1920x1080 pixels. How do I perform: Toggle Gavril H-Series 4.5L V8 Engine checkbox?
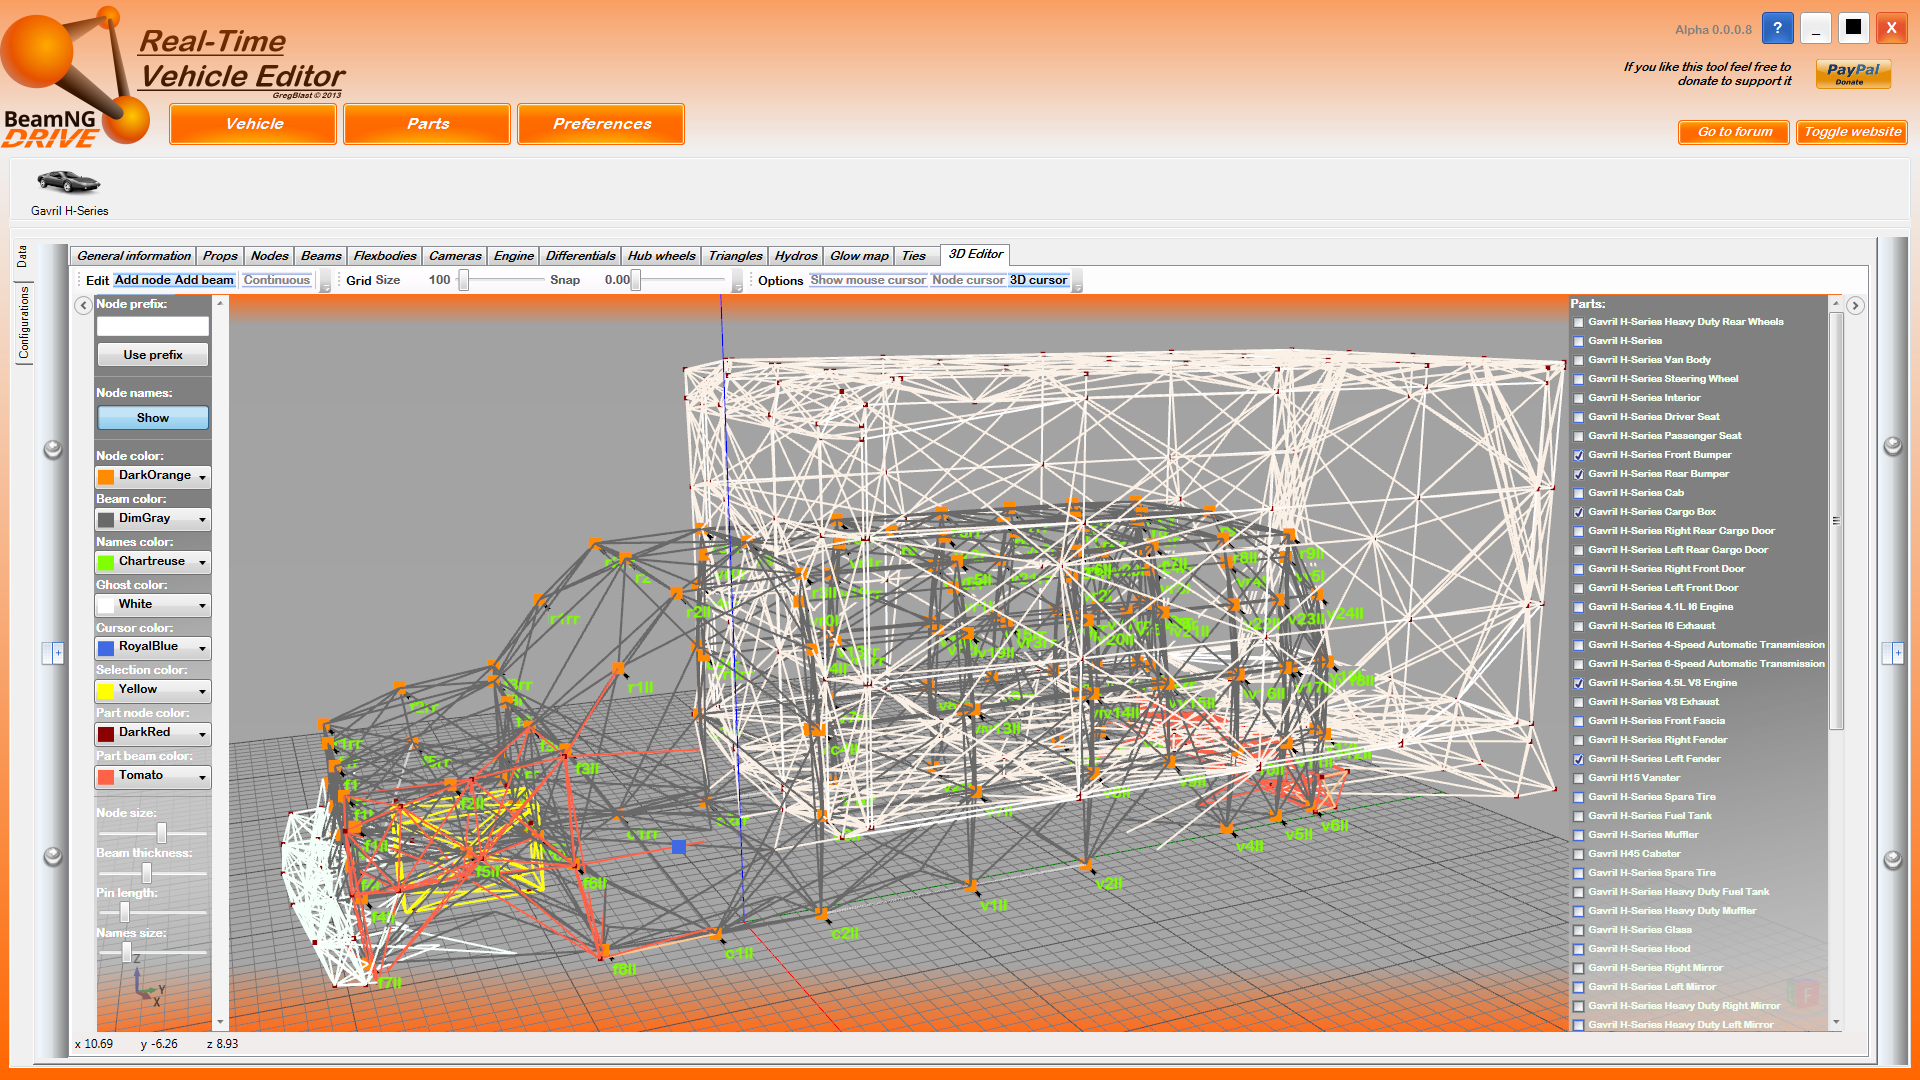pyautogui.click(x=1579, y=684)
